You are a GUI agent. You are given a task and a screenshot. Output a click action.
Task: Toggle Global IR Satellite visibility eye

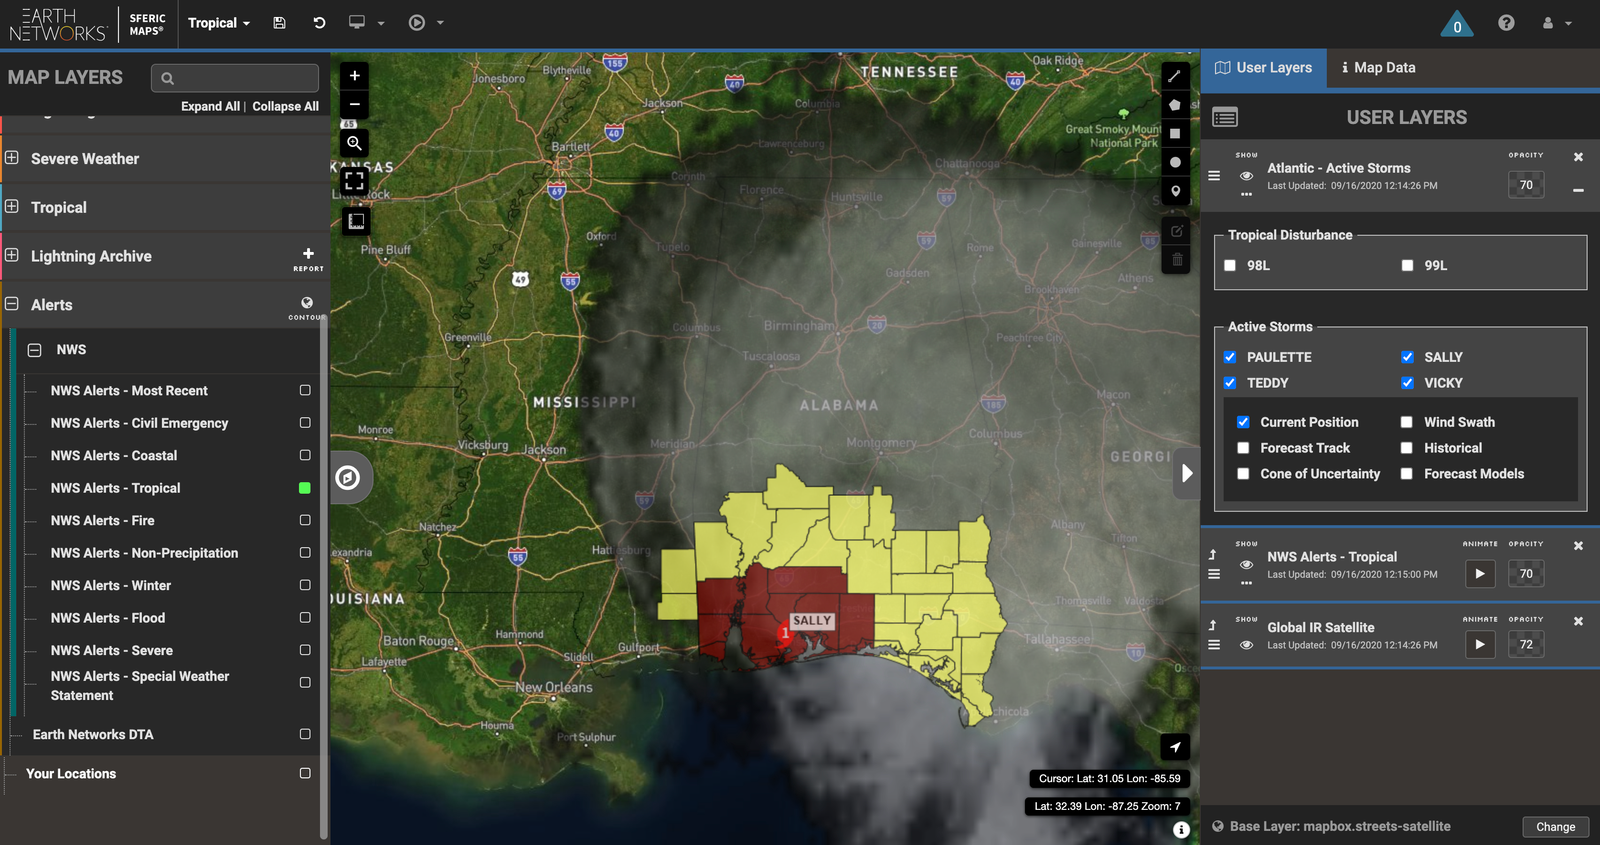point(1246,645)
